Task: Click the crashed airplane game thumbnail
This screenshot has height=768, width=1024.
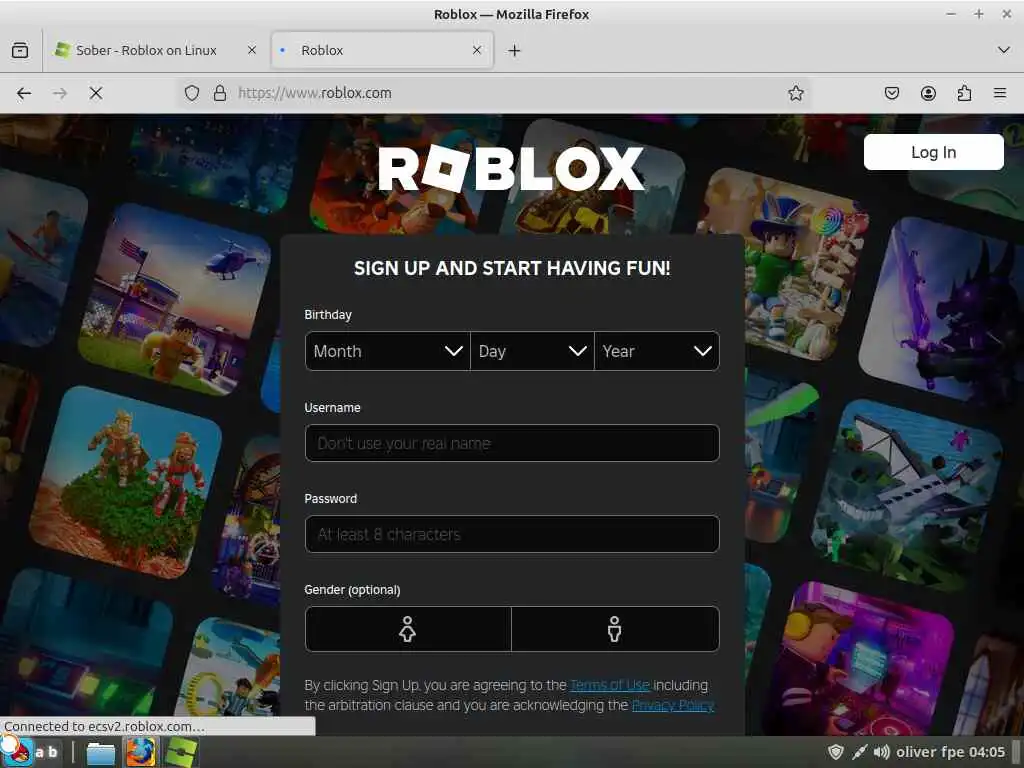Action: [908, 494]
